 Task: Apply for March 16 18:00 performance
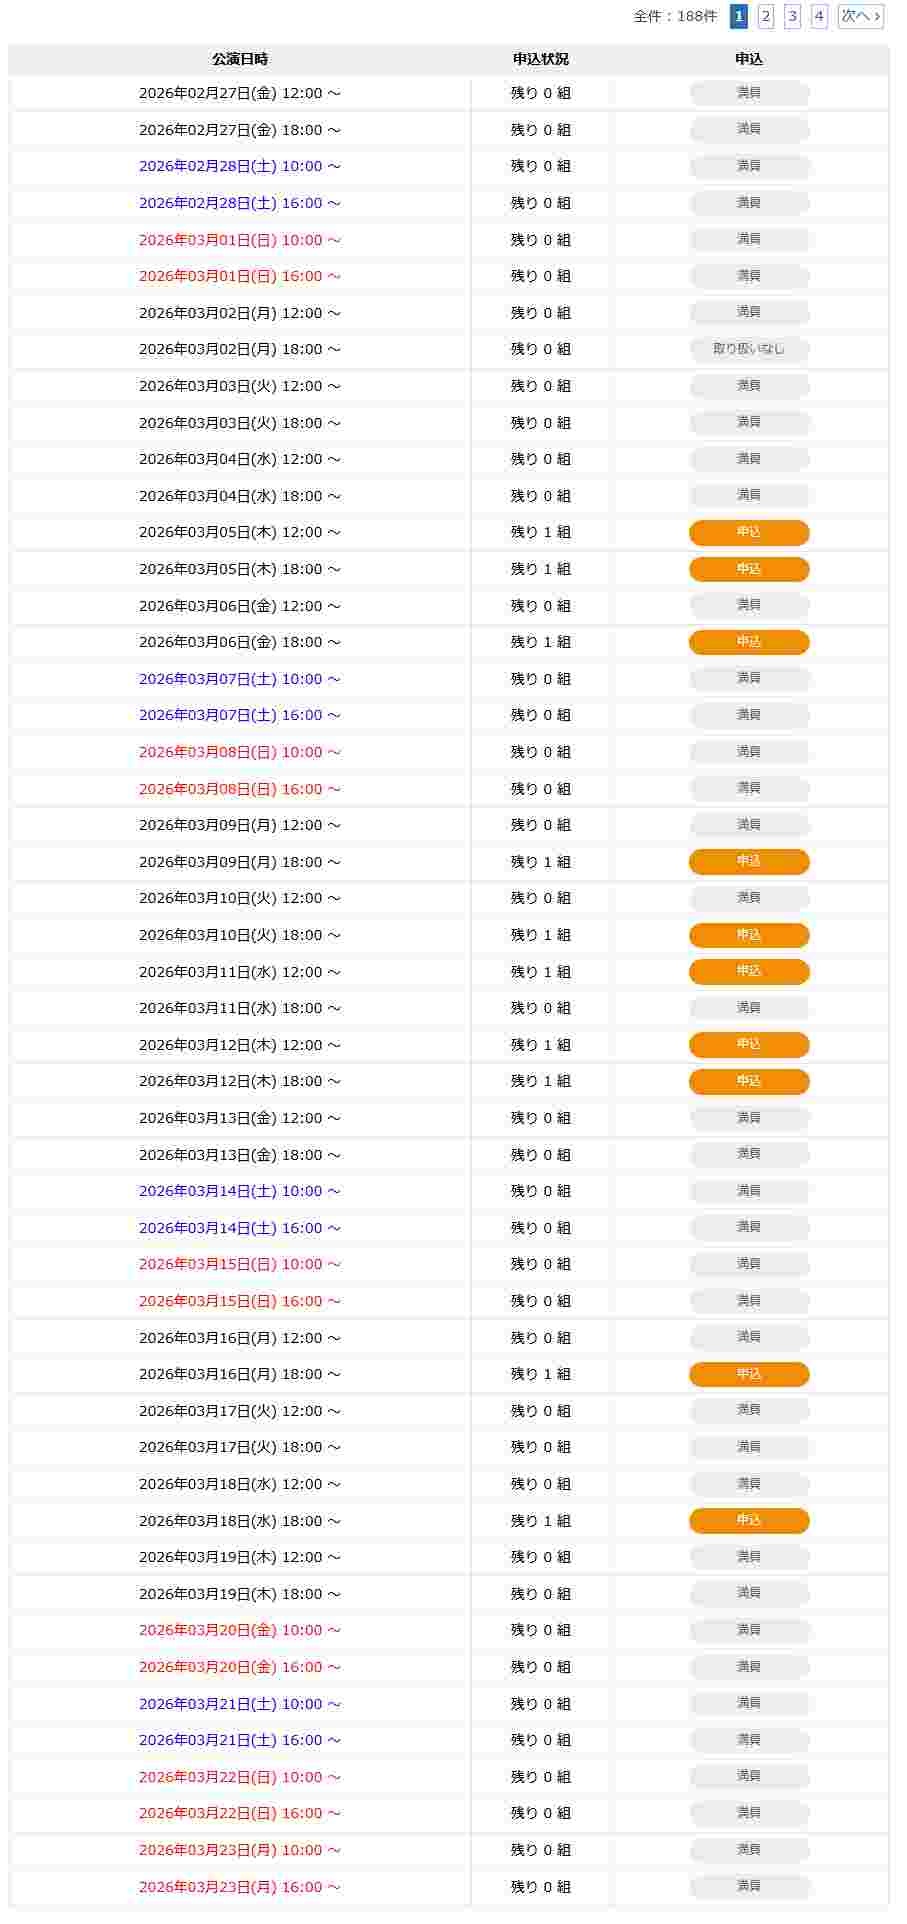point(749,1374)
